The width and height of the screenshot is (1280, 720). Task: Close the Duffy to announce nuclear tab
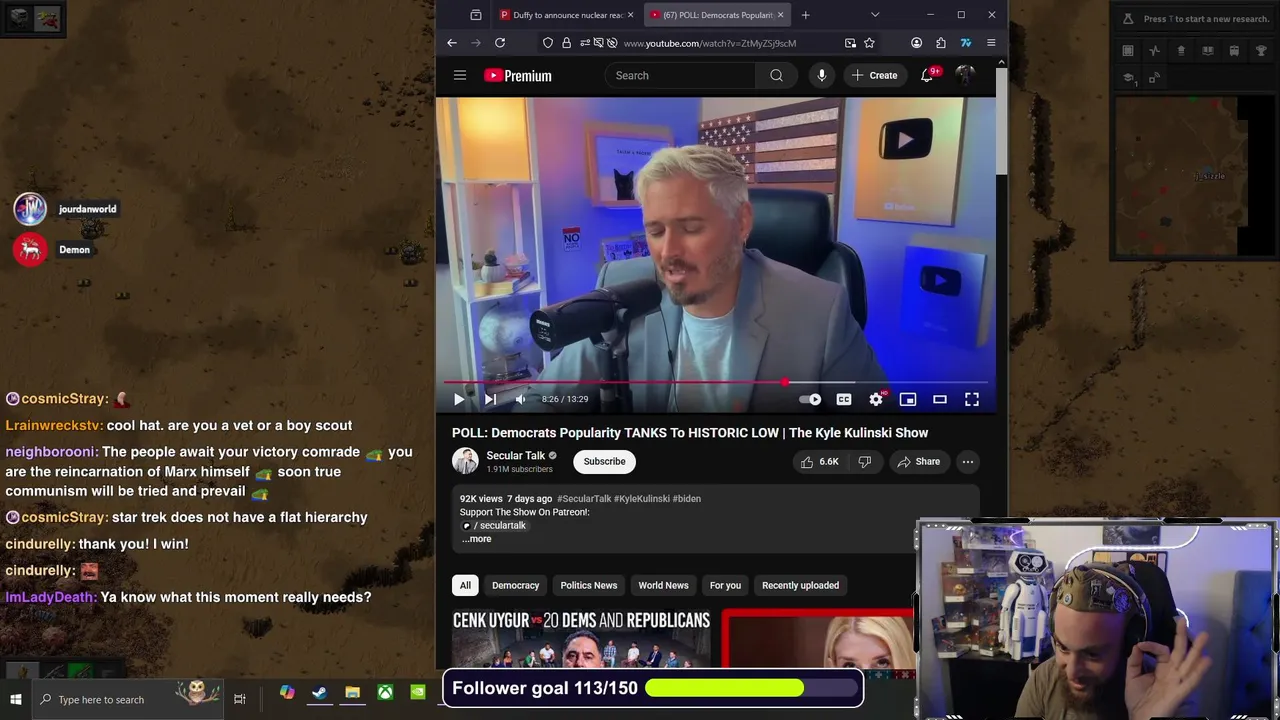(x=630, y=15)
